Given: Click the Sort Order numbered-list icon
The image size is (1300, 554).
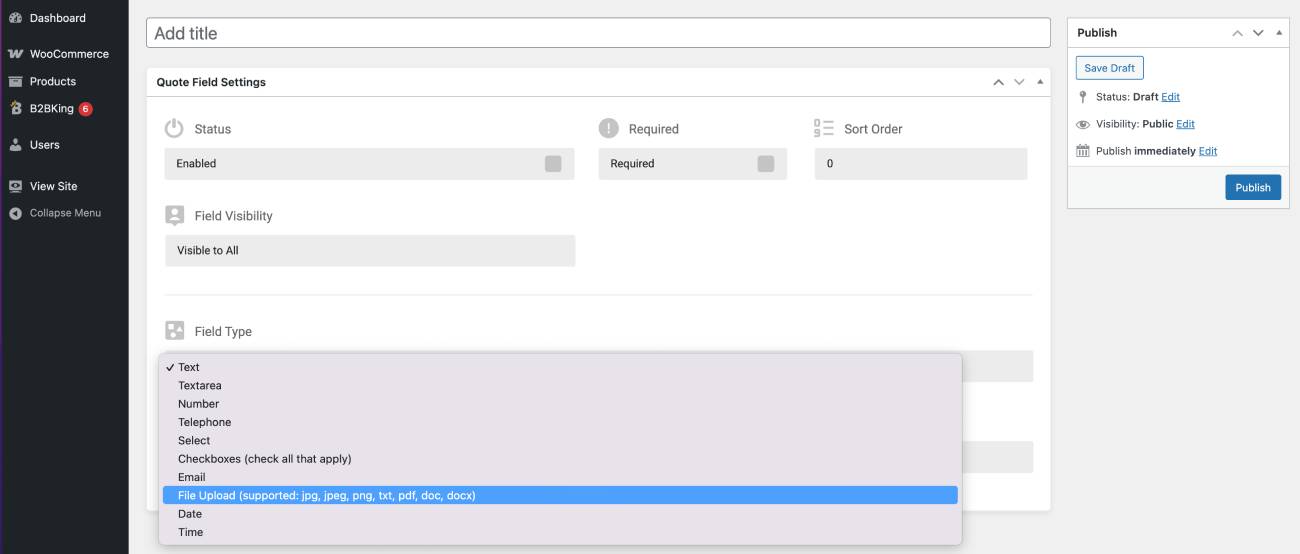Looking at the screenshot, I should point(824,128).
